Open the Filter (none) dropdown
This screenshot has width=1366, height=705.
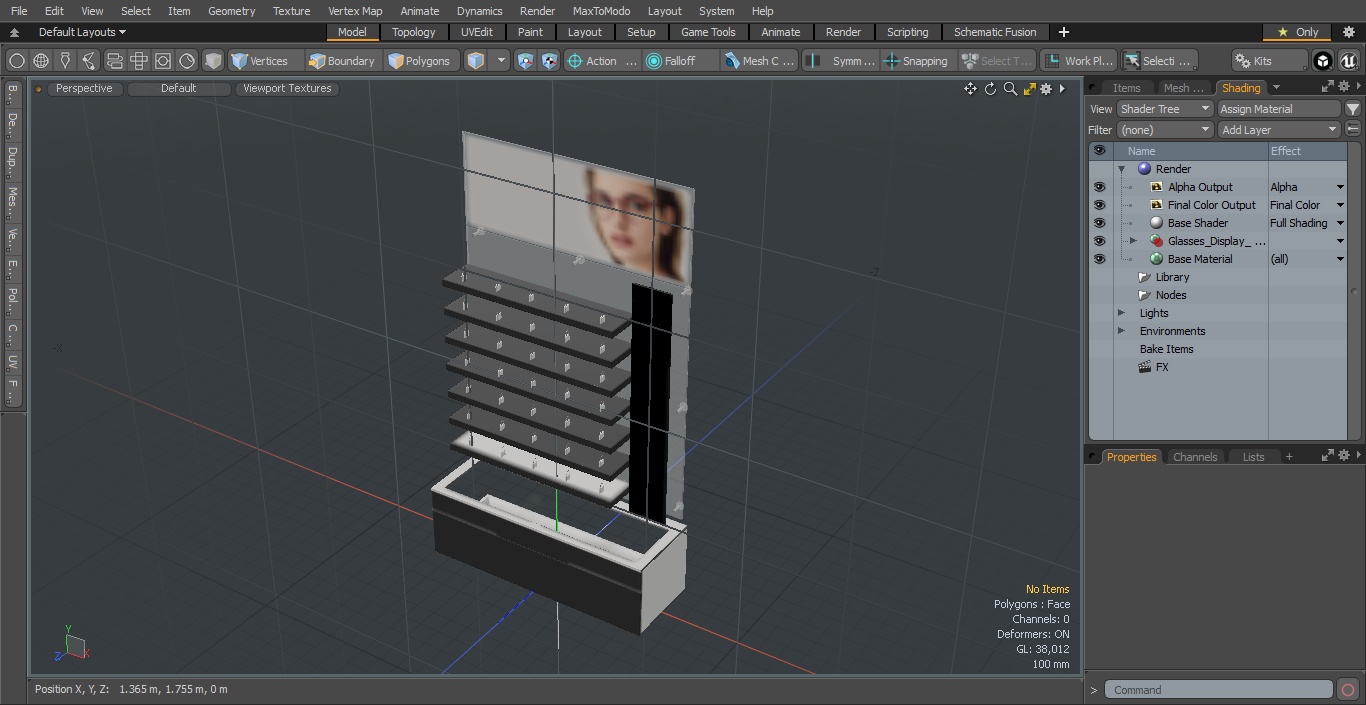(x=1165, y=130)
